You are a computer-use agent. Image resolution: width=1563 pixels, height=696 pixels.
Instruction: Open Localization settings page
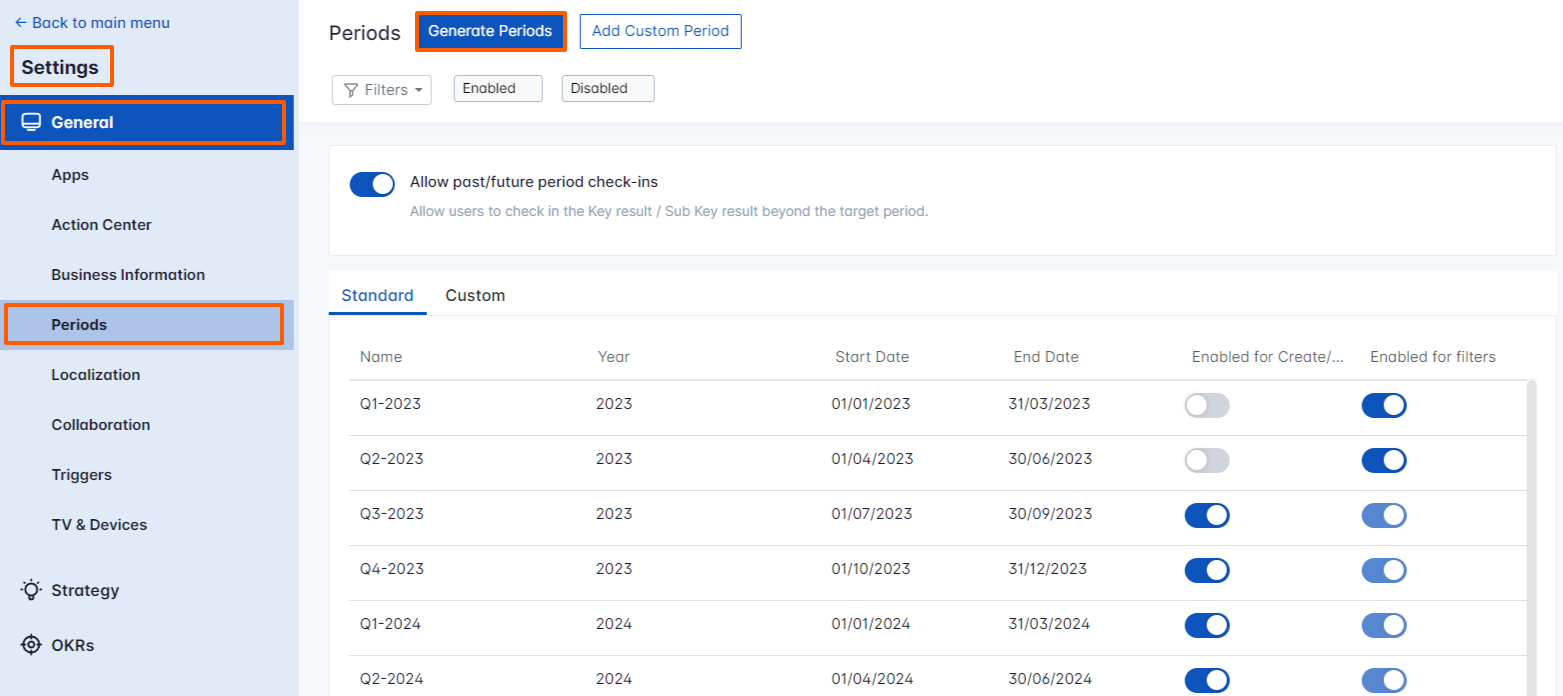click(96, 375)
